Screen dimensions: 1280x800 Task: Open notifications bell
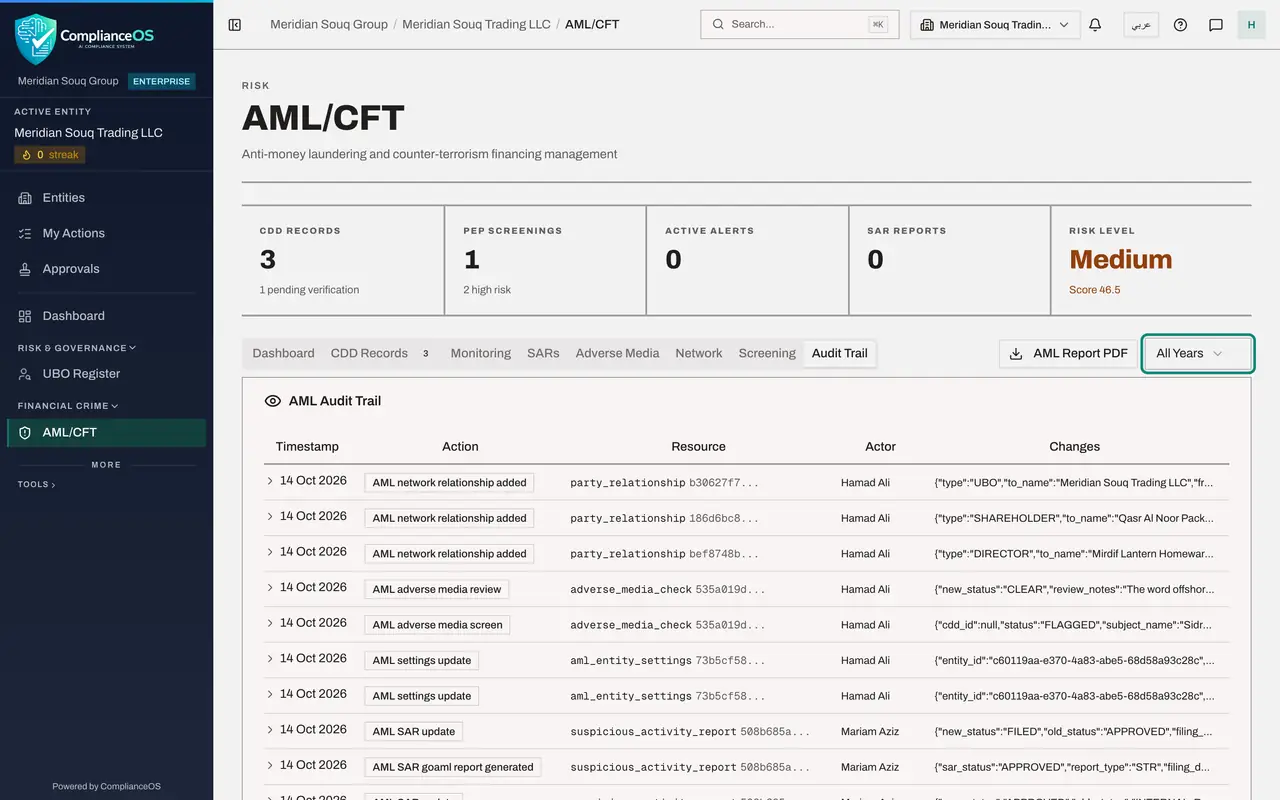tap(1095, 24)
